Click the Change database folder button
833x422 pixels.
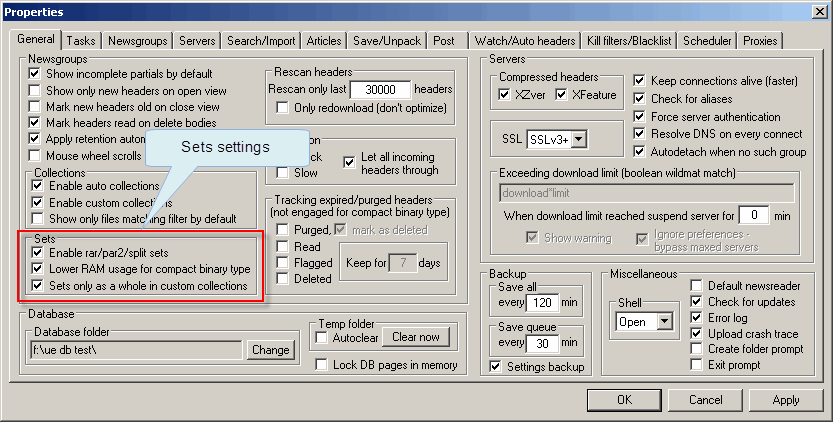coord(270,350)
